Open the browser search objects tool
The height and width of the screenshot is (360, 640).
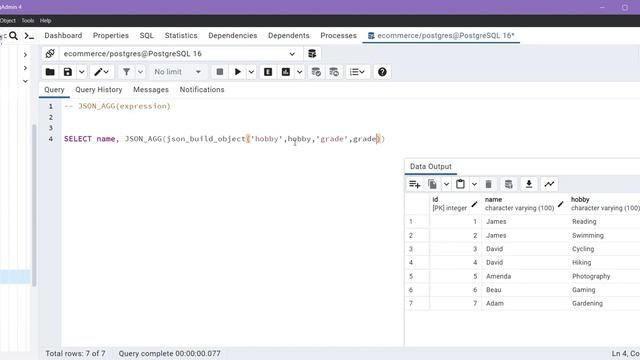(13, 36)
